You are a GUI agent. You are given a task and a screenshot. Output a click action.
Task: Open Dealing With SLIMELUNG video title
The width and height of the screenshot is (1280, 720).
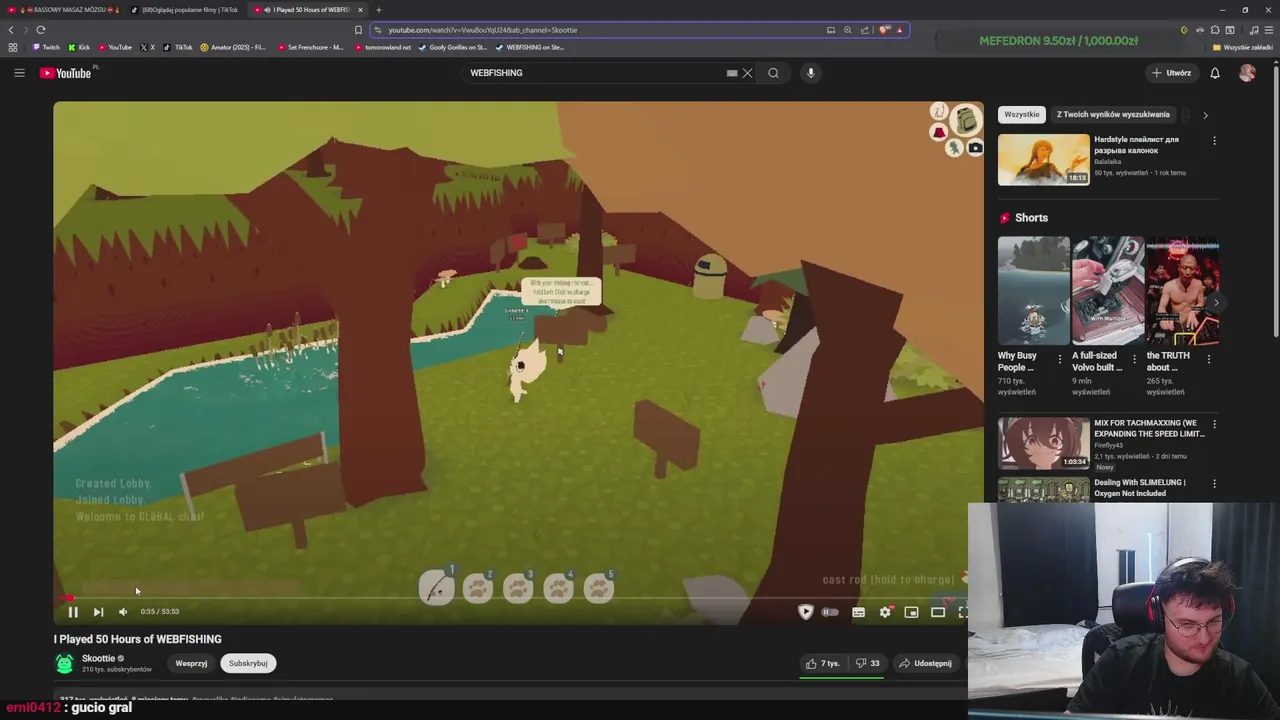tap(1140, 487)
